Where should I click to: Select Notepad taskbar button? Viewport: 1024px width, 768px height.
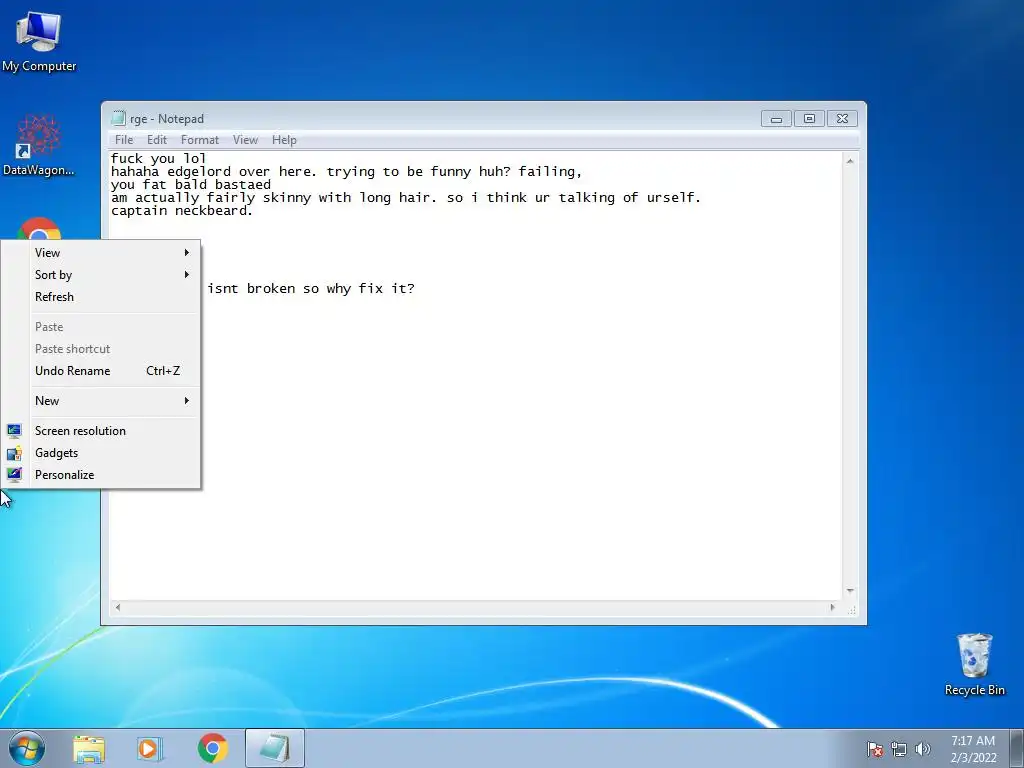(x=275, y=748)
